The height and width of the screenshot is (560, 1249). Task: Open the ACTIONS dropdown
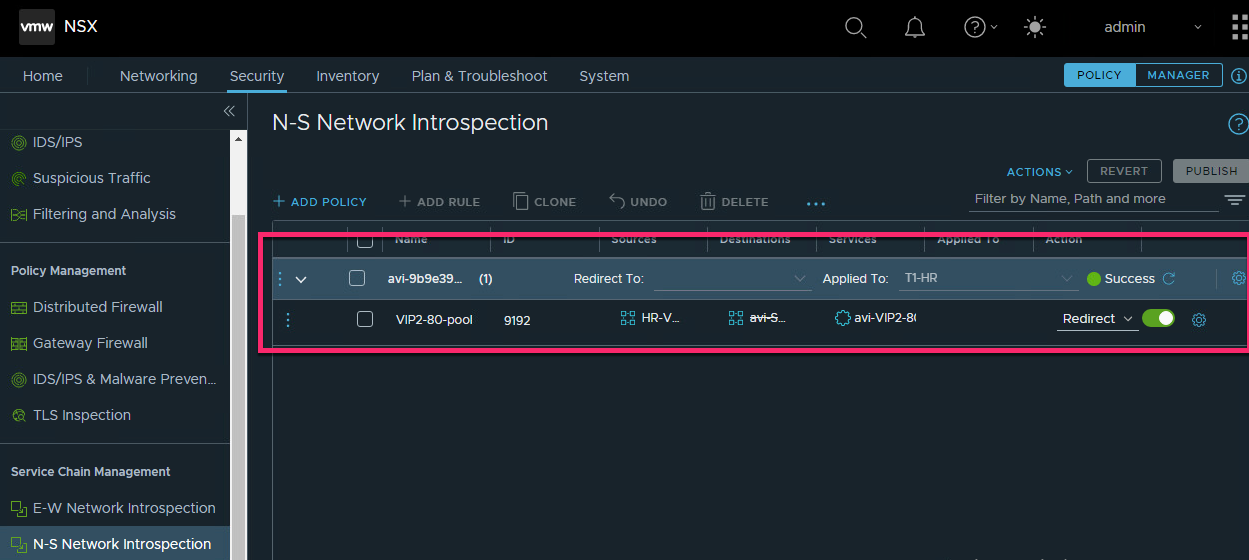(1039, 172)
